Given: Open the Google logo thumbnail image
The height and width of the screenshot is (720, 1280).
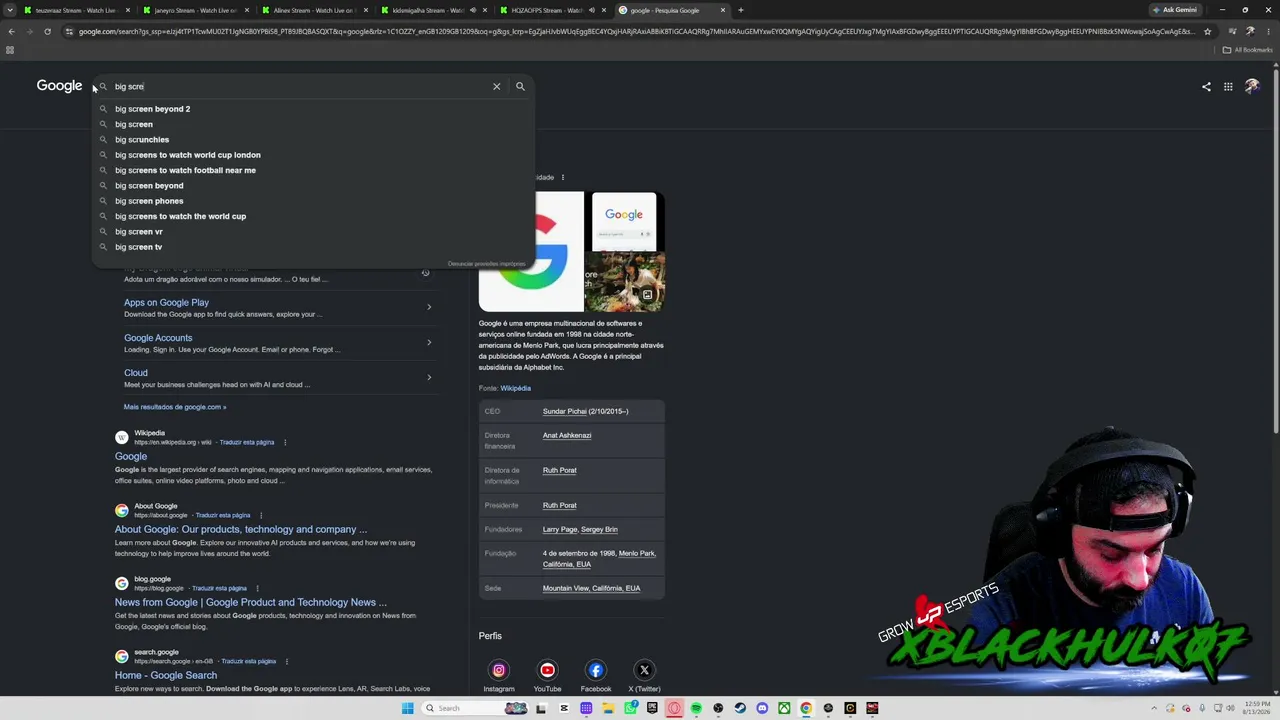Looking at the screenshot, I should pyautogui.click(x=531, y=252).
